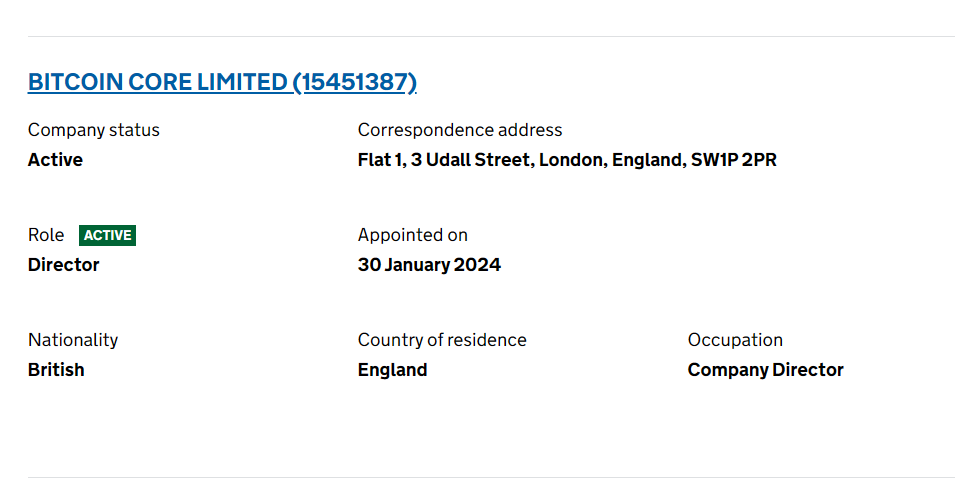Select the bold 'Active' company status value
This screenshot has width=955, height=478.
55,160
